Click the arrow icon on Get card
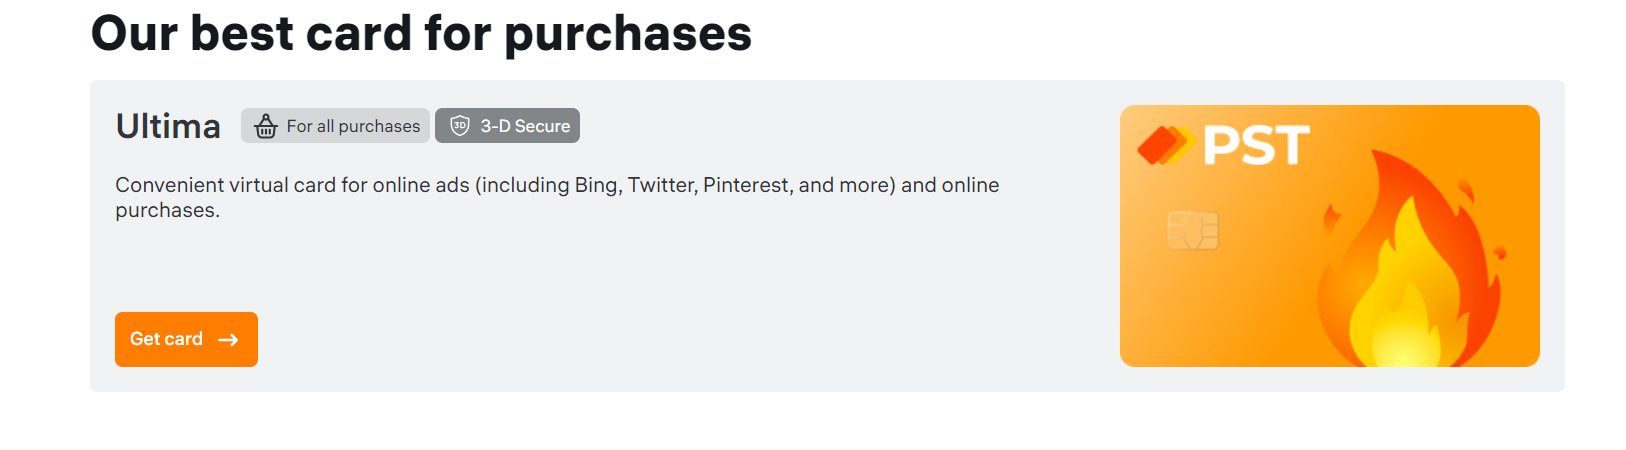The height and width of the screenshot is (450, 1626). coord(228,340)
